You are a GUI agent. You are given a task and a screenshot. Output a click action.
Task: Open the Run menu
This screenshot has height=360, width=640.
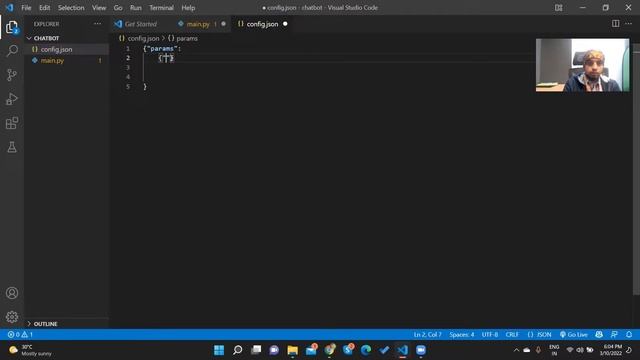136,8
